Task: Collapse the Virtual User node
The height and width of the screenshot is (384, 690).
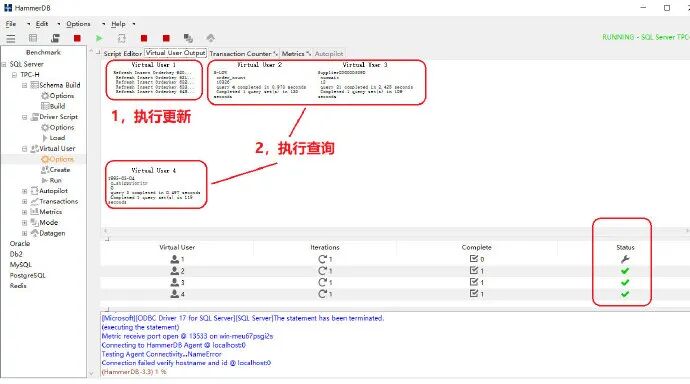Action: [x=25, y=149]
